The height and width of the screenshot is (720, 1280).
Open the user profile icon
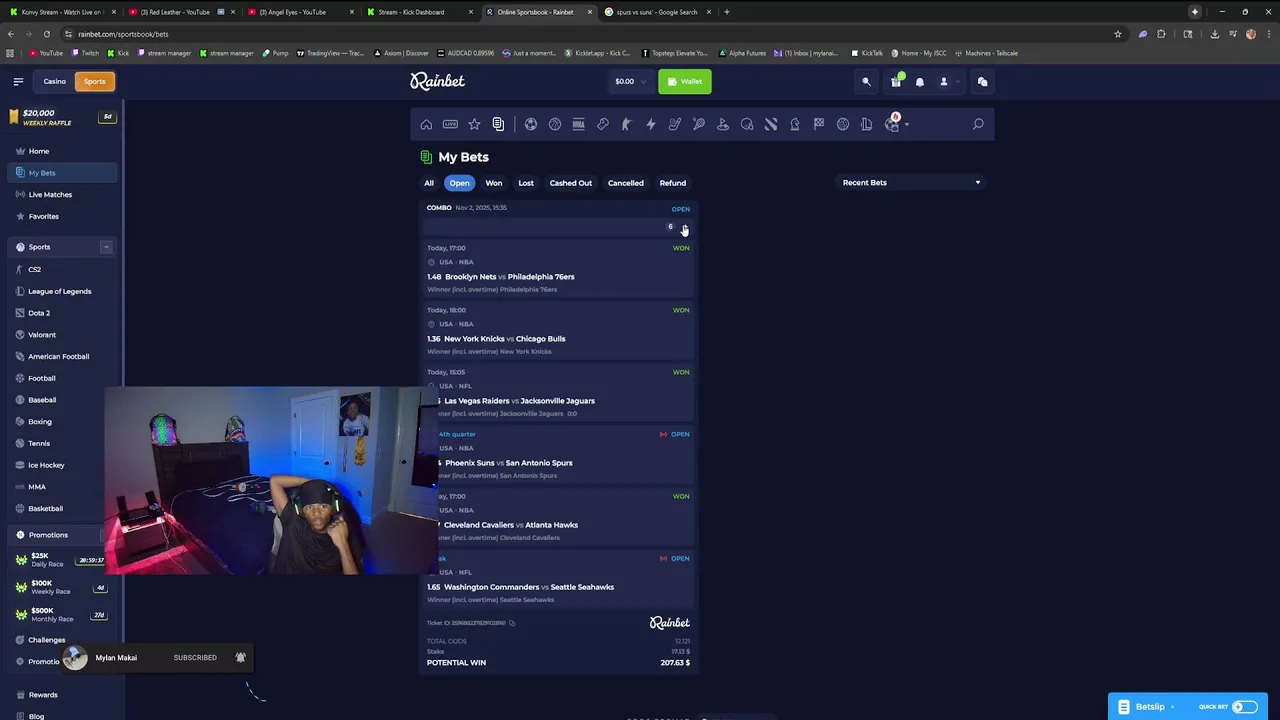pos(943,81)
